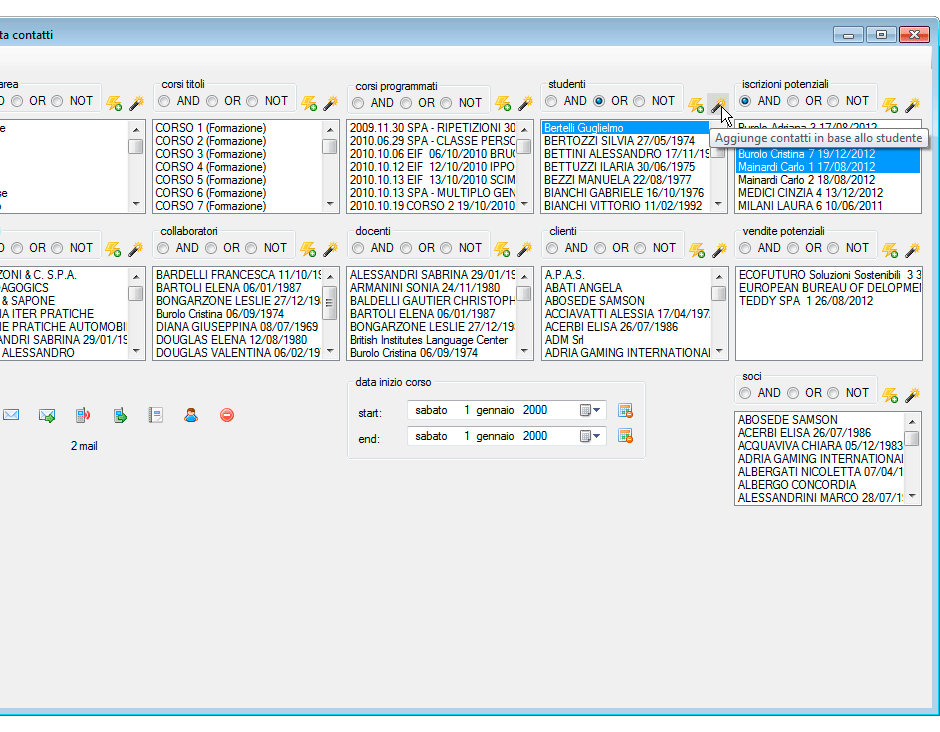This screenshot has height=732, width=940.
Task: Select 'MILANI LAURA 6 10/06/2011' in iscrizioni potenziali
Action: tap(810, 206)
